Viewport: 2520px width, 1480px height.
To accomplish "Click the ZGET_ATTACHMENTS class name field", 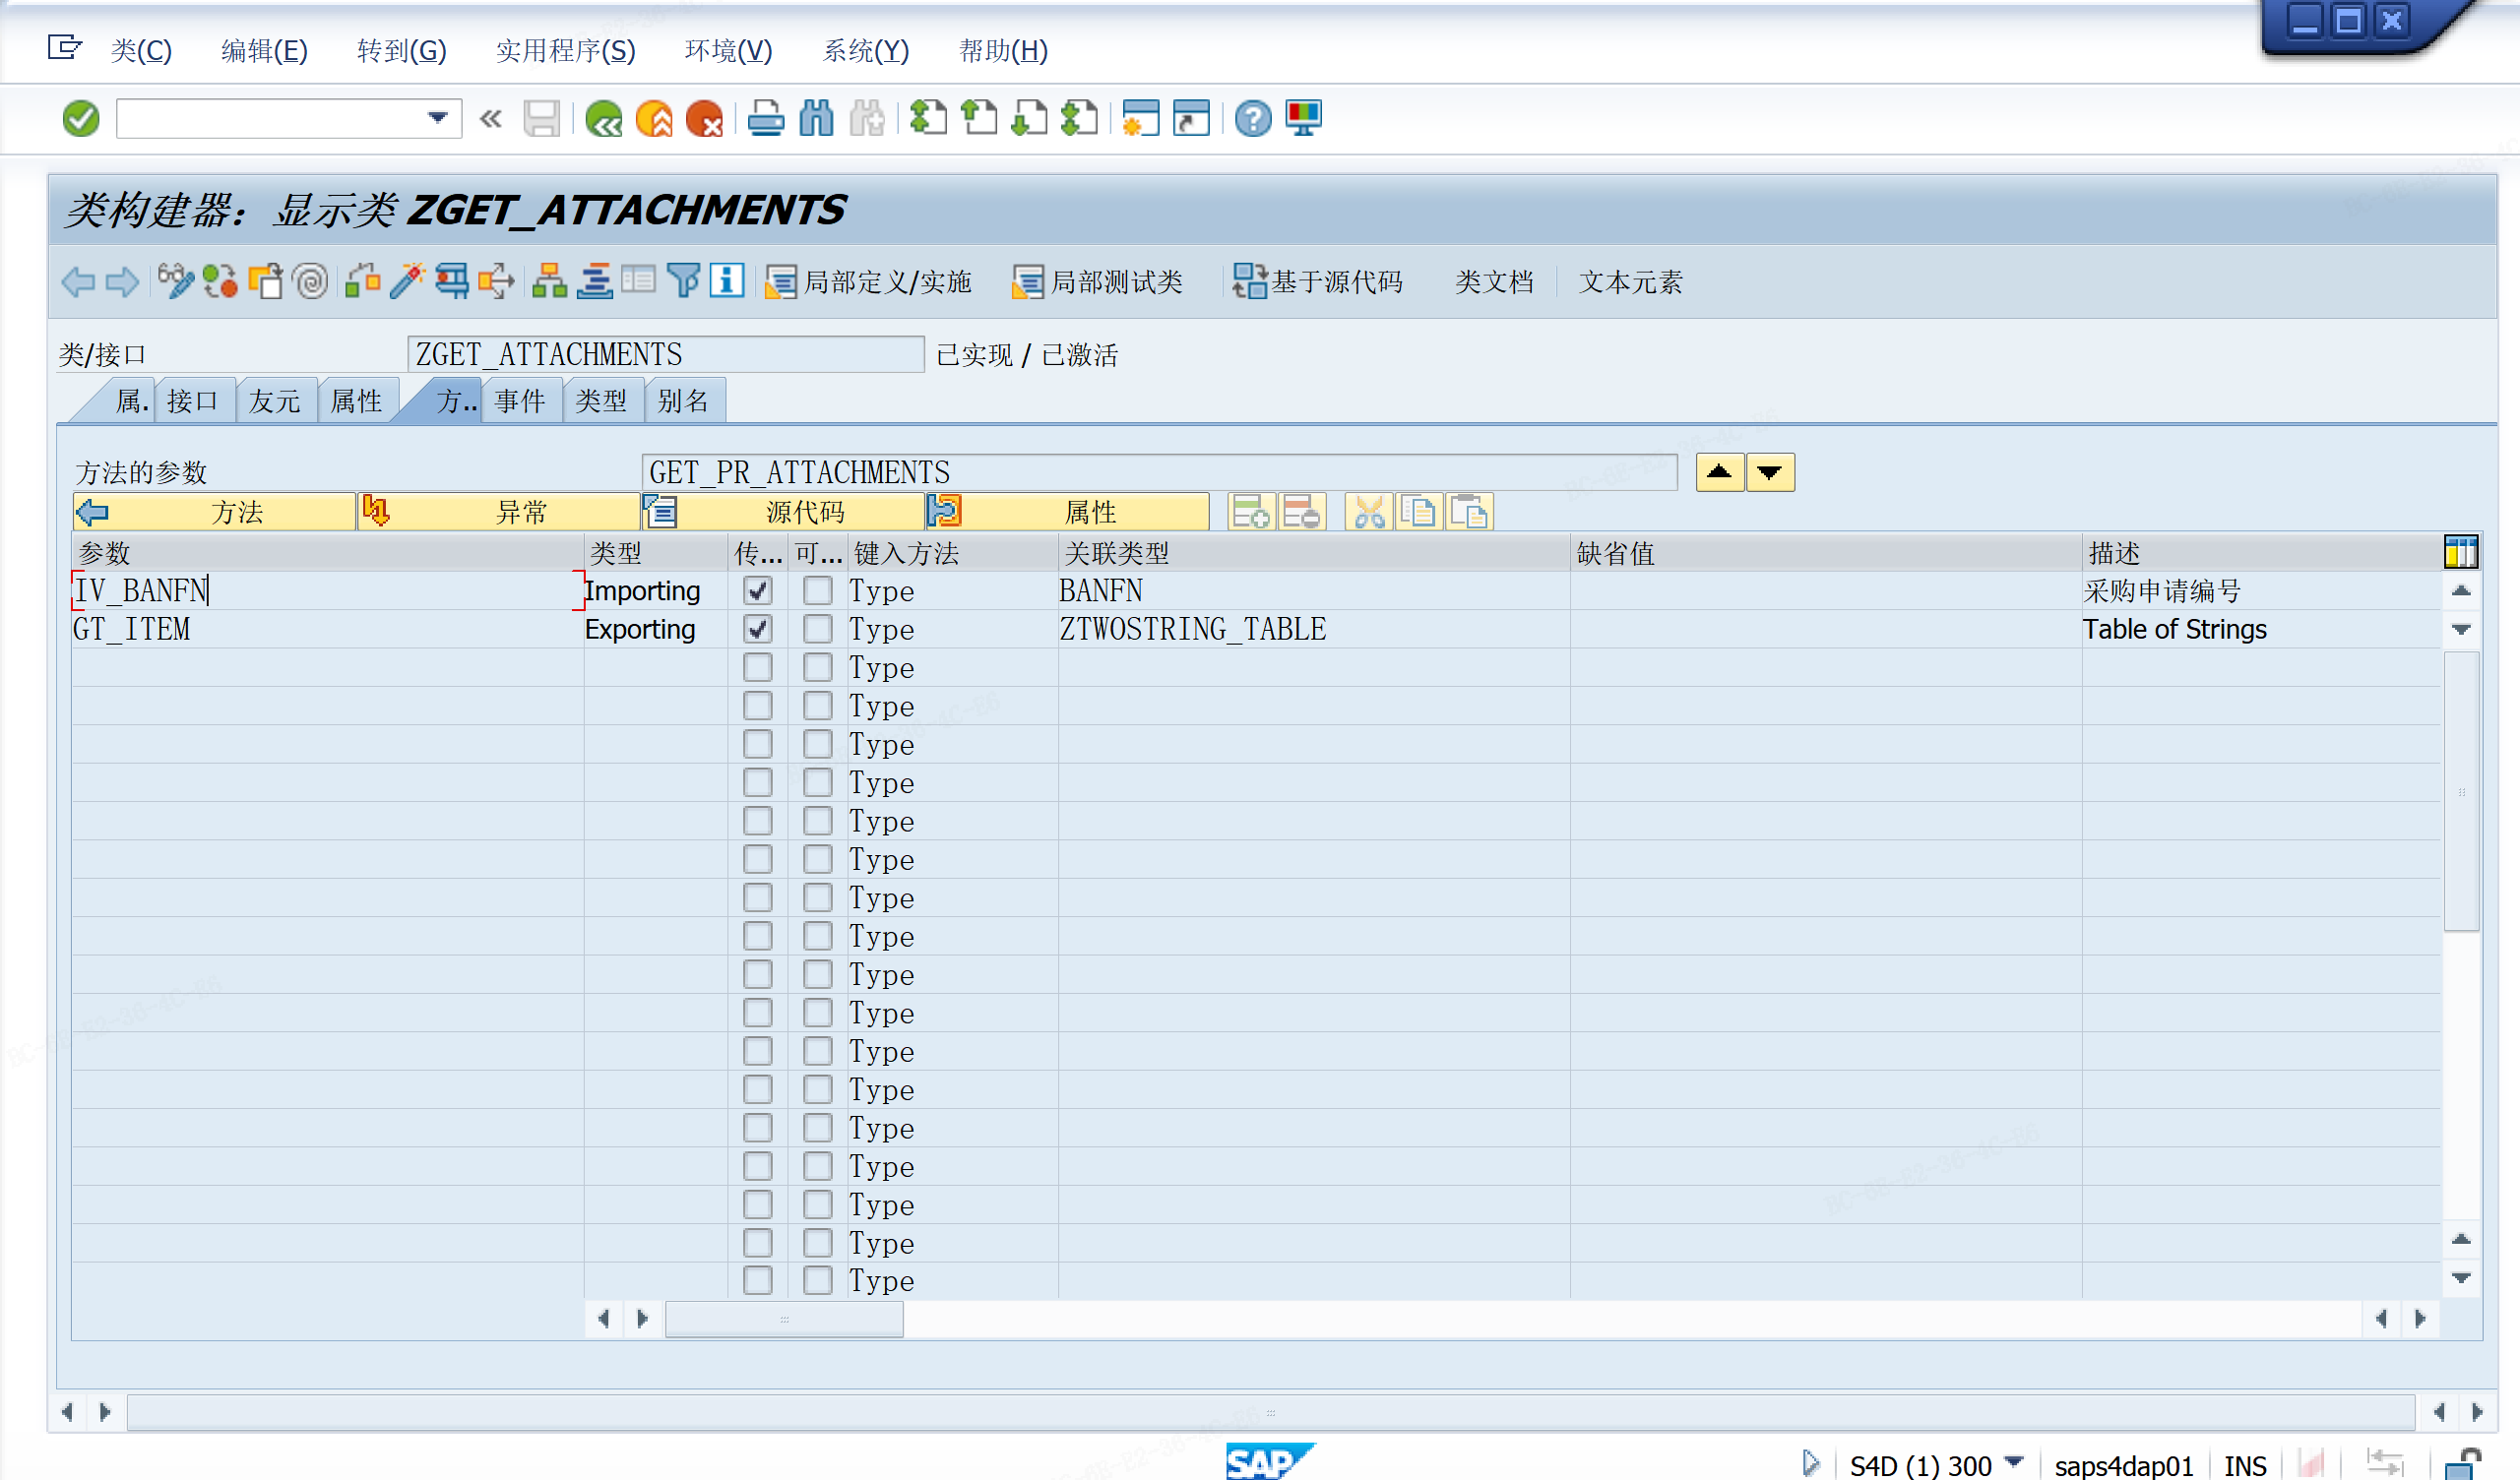I will [665, 354].
